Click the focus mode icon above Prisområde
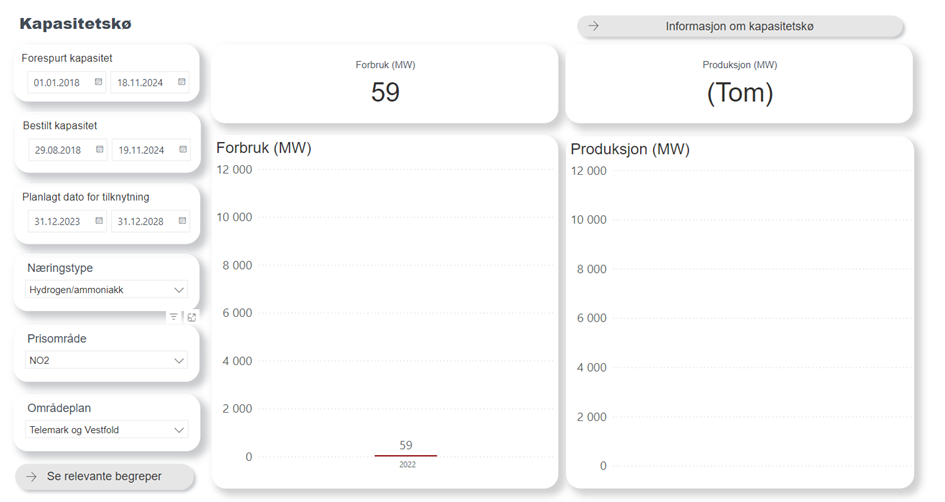 (192, 317)
